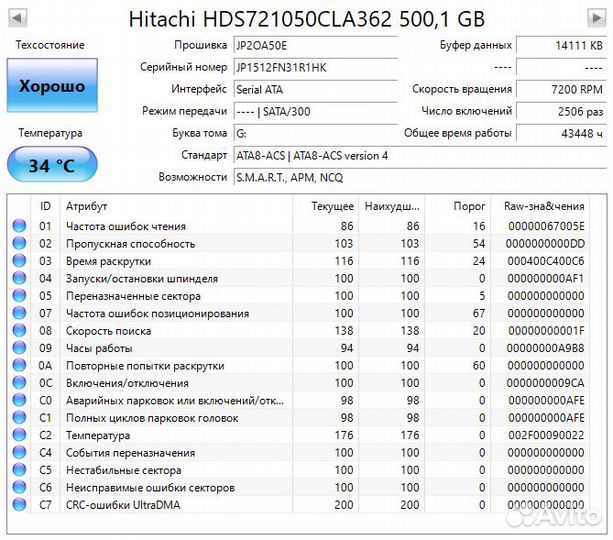Click the transfer mode field SATA/300

[315, 111]
